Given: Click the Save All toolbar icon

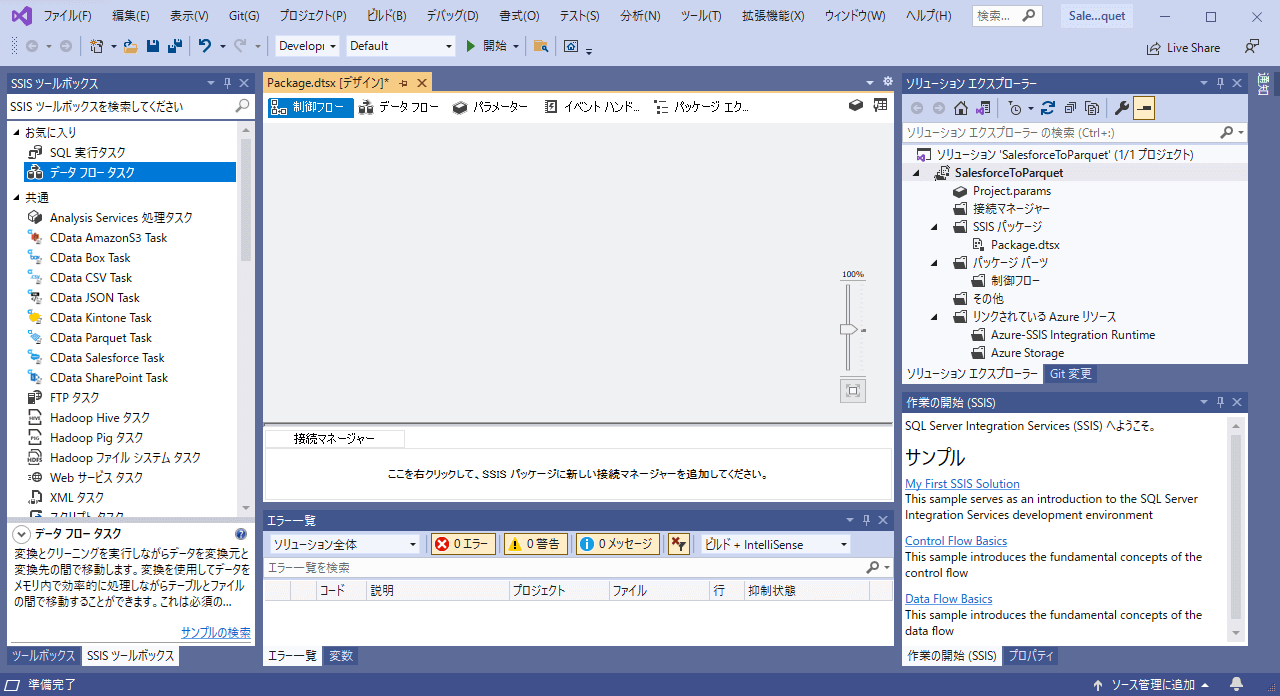Looking at the screenshot, I should (x=174, y=46).
